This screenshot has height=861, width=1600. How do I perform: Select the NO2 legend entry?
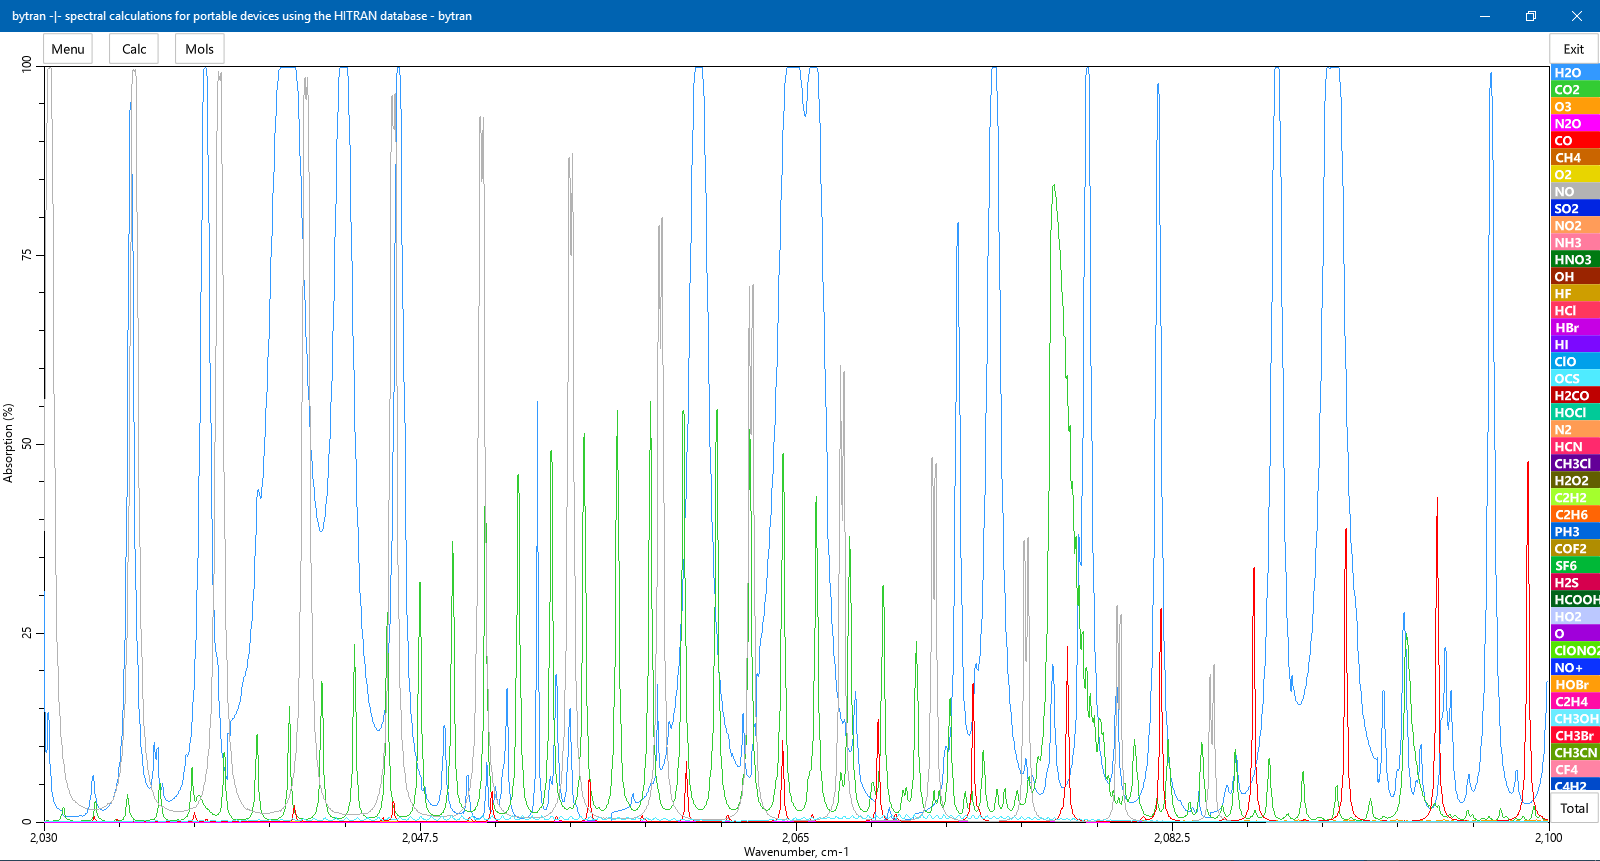(x=1575, y=226)
